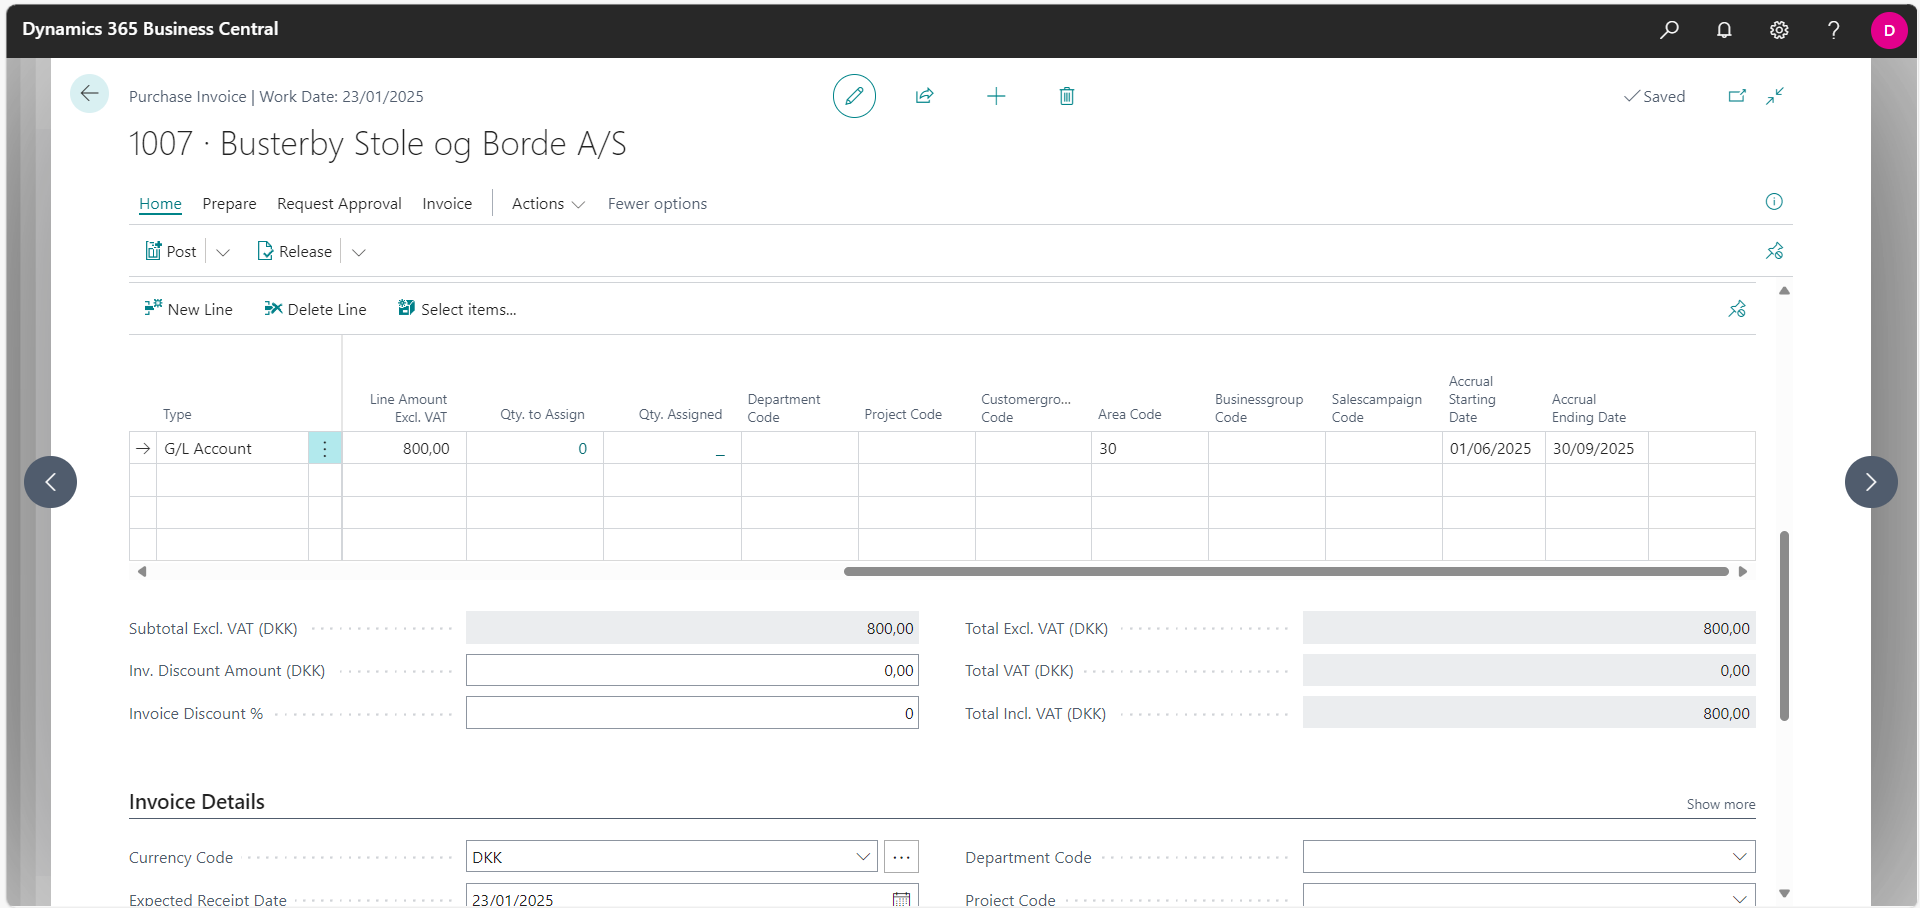The width and height of the screenshot is (1920, 908).
Task: Click the Post button
Action: tap(171, 252)
